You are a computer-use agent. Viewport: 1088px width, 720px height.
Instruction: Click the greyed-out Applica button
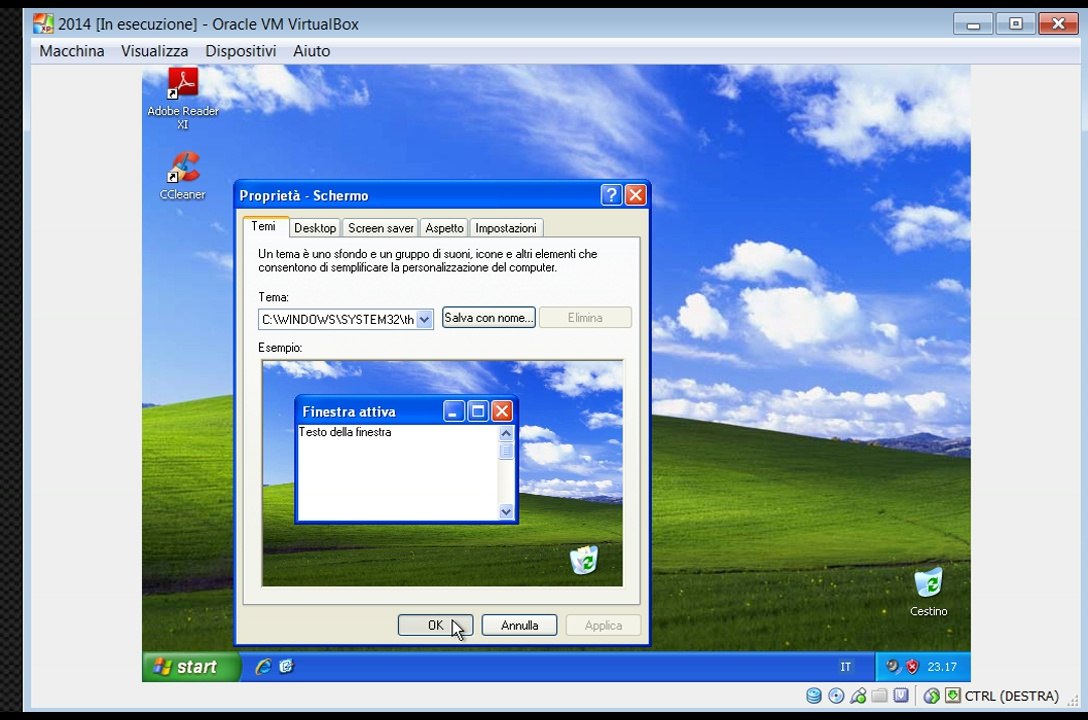[603, 625]
